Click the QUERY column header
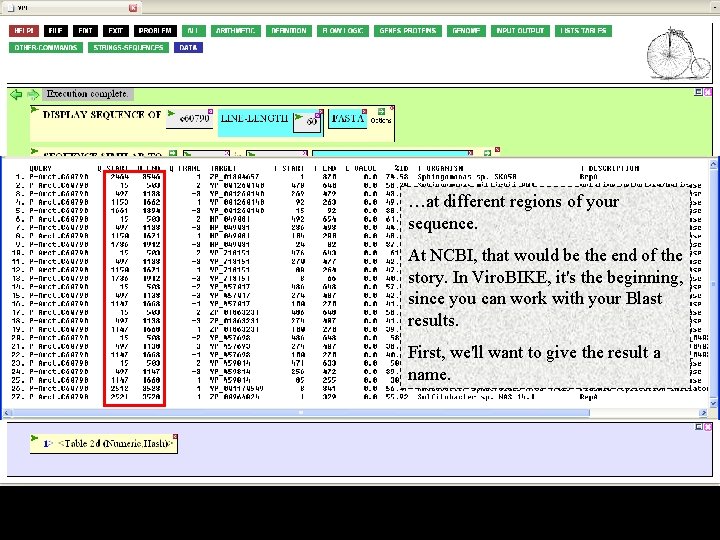This screenshot has height=540, width=720. tap(40, 169)
